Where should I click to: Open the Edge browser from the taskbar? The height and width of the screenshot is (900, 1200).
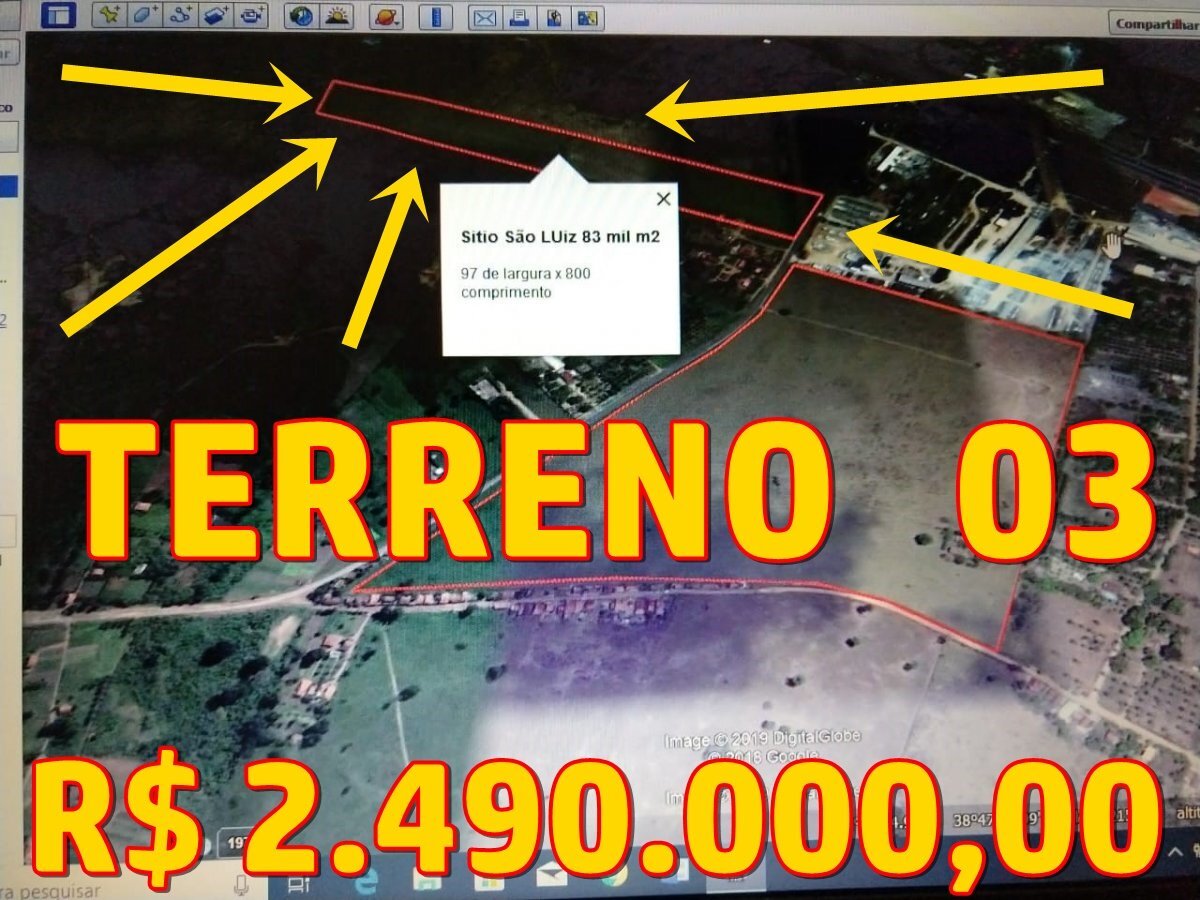coord(366,883)
